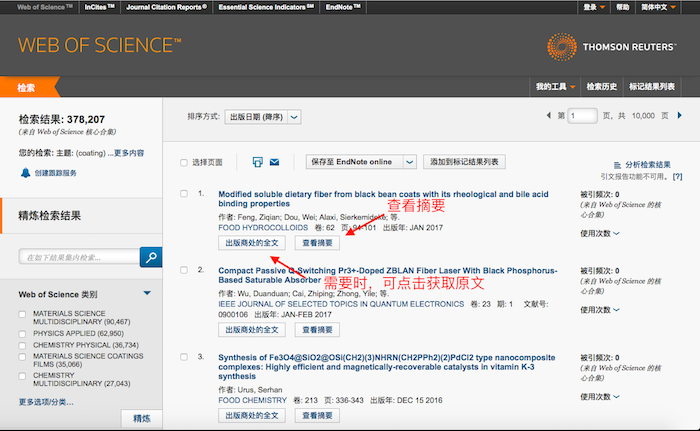
Task: Go to the previous results page arrow
Action: click(x=548, y=116)
